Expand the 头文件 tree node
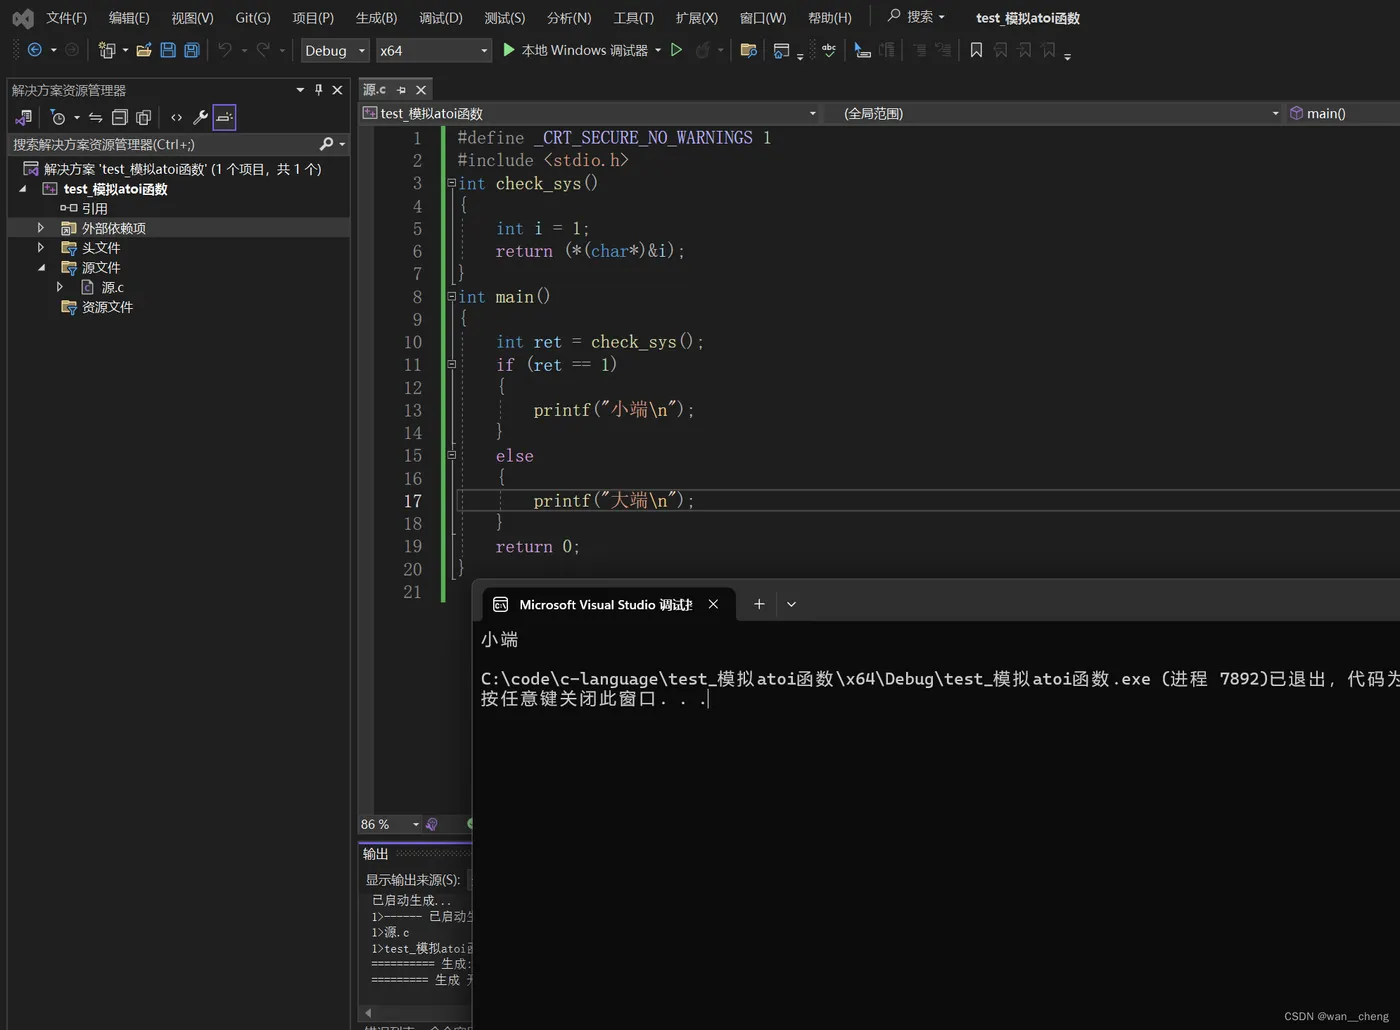Viewport: 1400px width, 1030px height. pyautogui.click(x=41, y=247)
